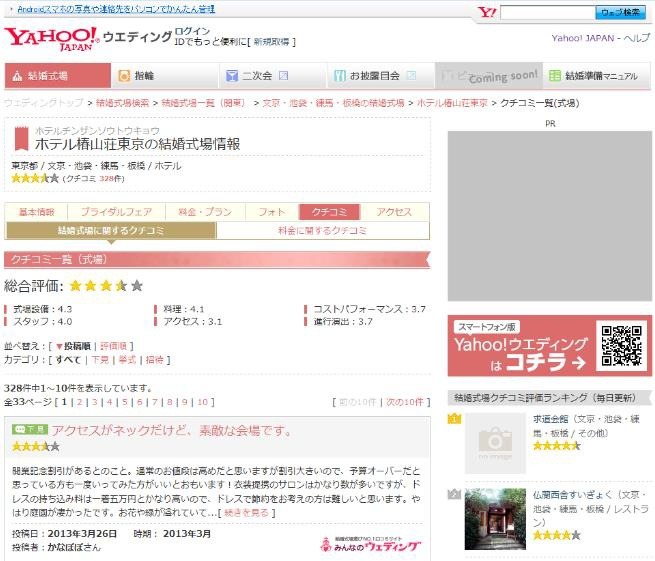Open the 結婚準備マニュアル tab
This screenshot has height=561, width=655.
[x=597, y=76]
